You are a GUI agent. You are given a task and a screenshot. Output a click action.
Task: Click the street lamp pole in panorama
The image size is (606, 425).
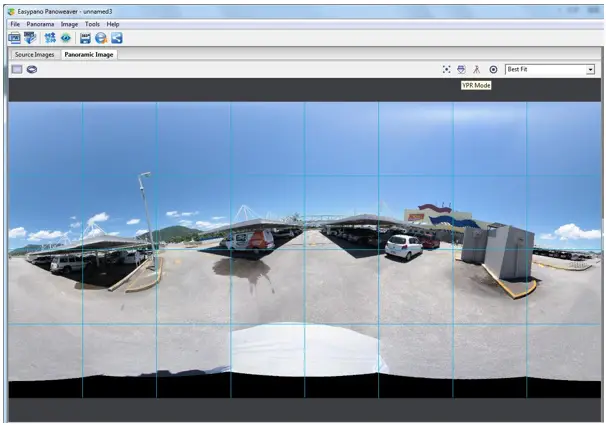[147, 218]
